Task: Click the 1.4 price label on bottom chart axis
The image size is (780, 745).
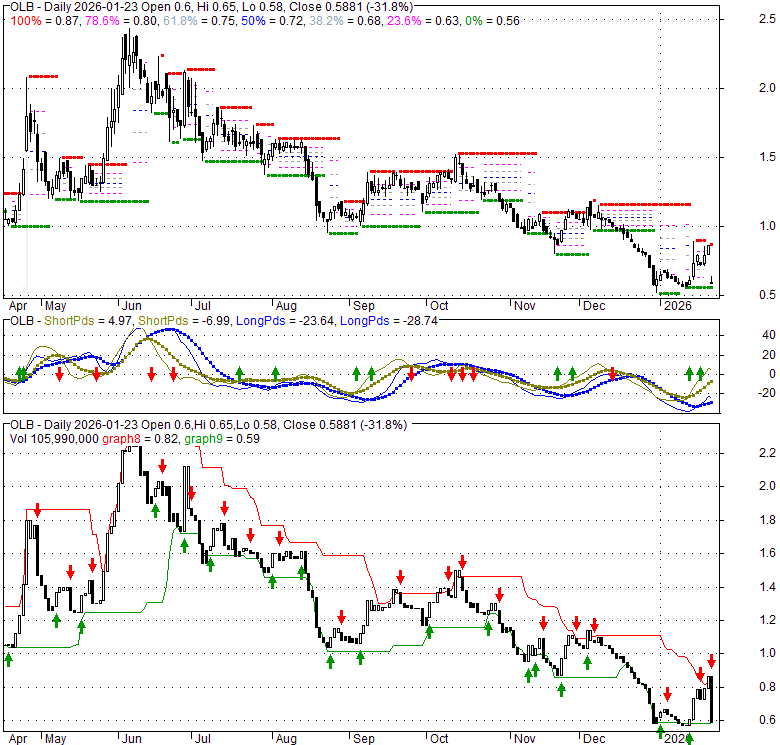Action: click(x=767, y=587)
